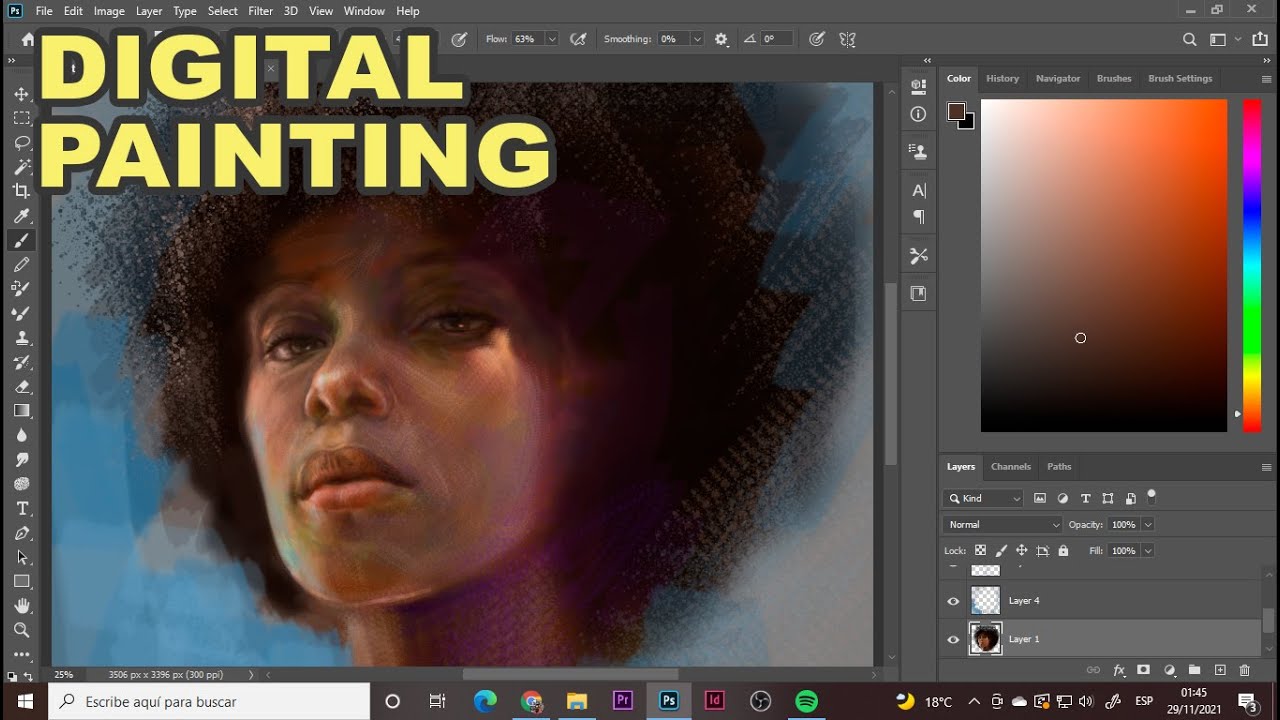Activate the Zoom tool
The height and width of the screenshot is (720, 1280).
pyautogui.click(x=21, y=630)
